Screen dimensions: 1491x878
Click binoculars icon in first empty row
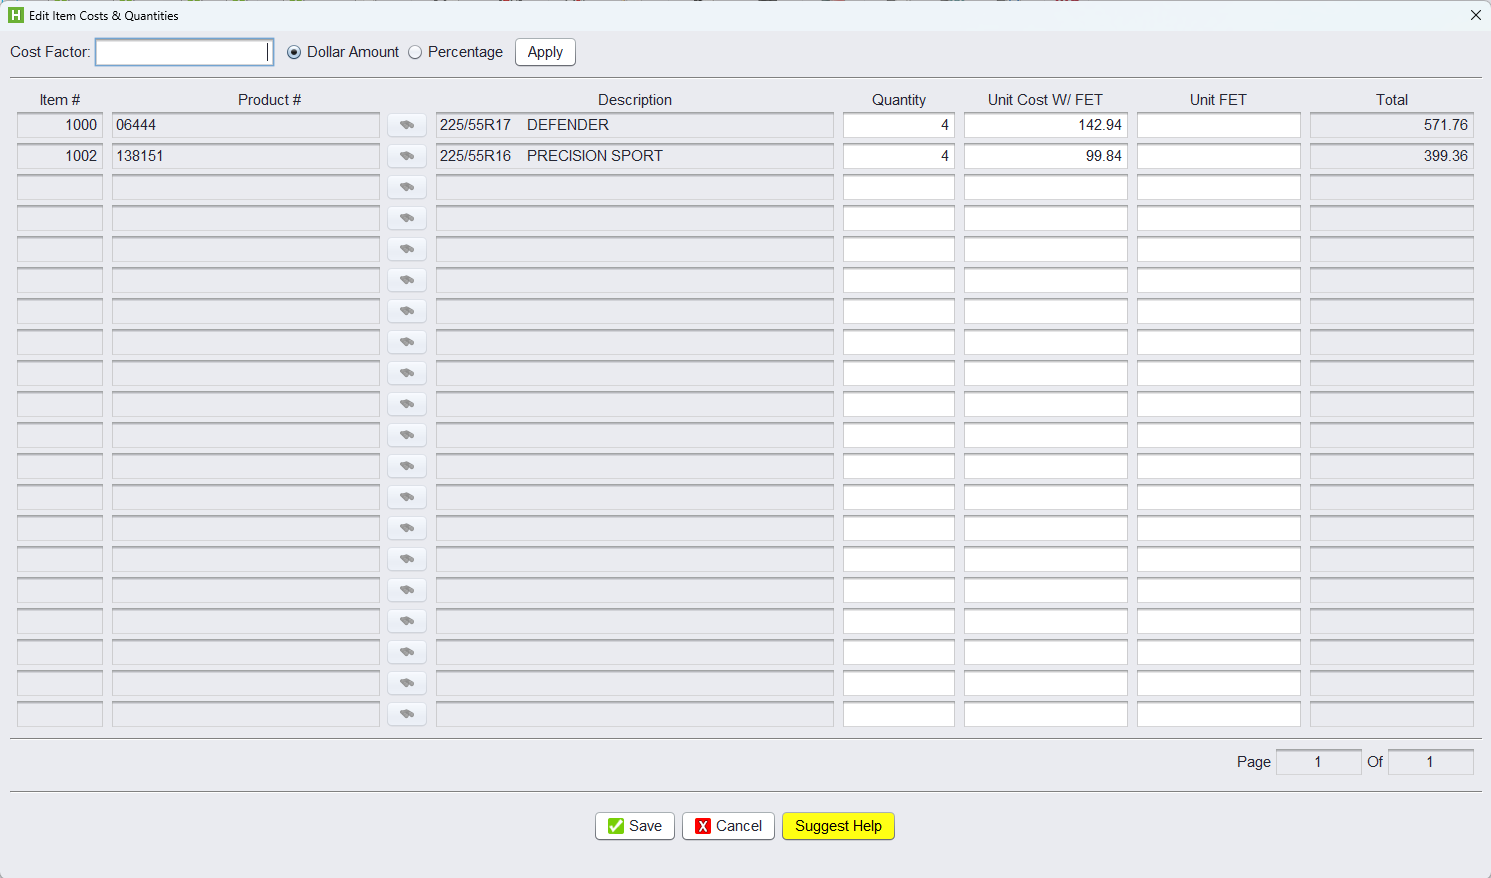pyautogui.click(x=407, y=187)
